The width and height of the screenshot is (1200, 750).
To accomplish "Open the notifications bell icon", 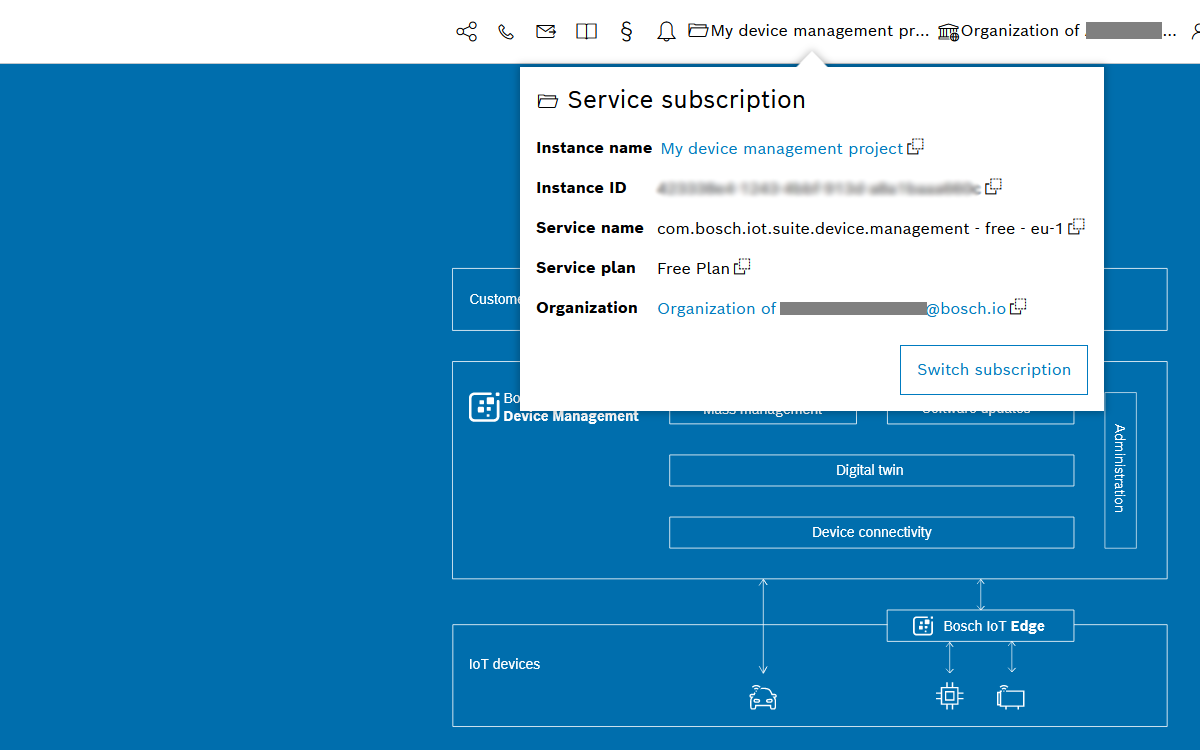I will [x=666, y=32].
